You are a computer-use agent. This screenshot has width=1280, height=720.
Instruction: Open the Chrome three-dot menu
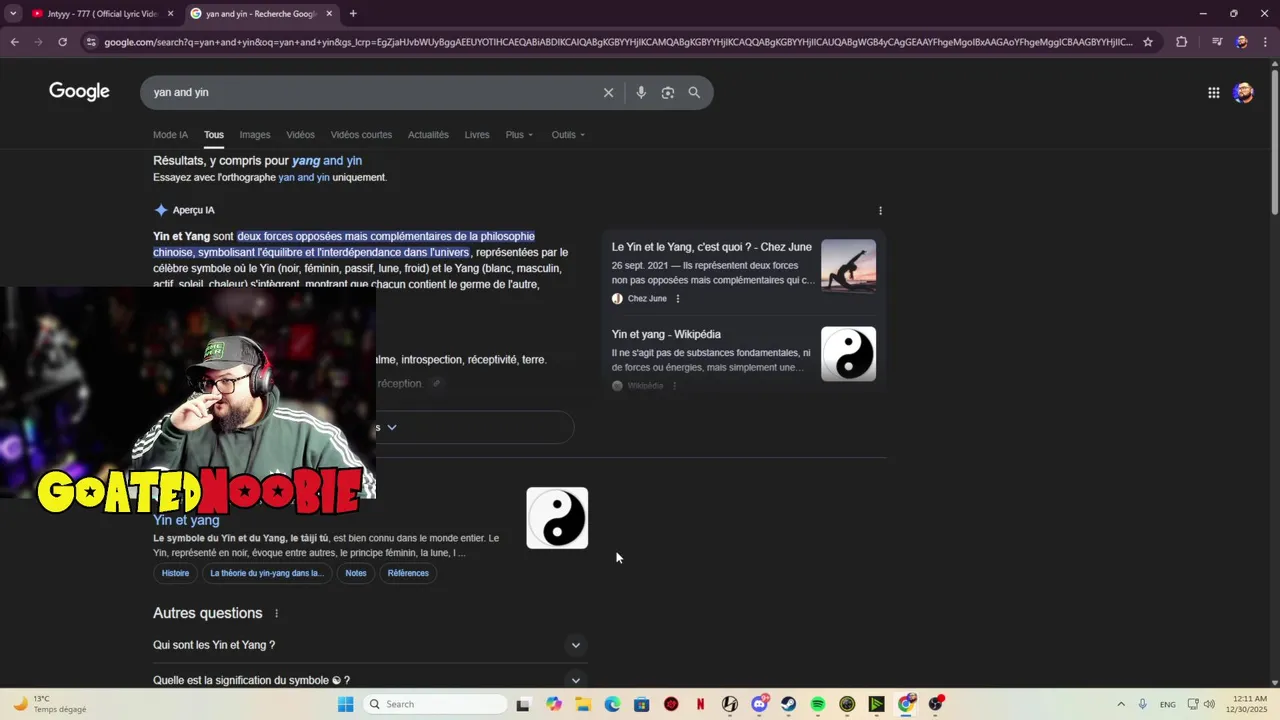point(1265,42)
